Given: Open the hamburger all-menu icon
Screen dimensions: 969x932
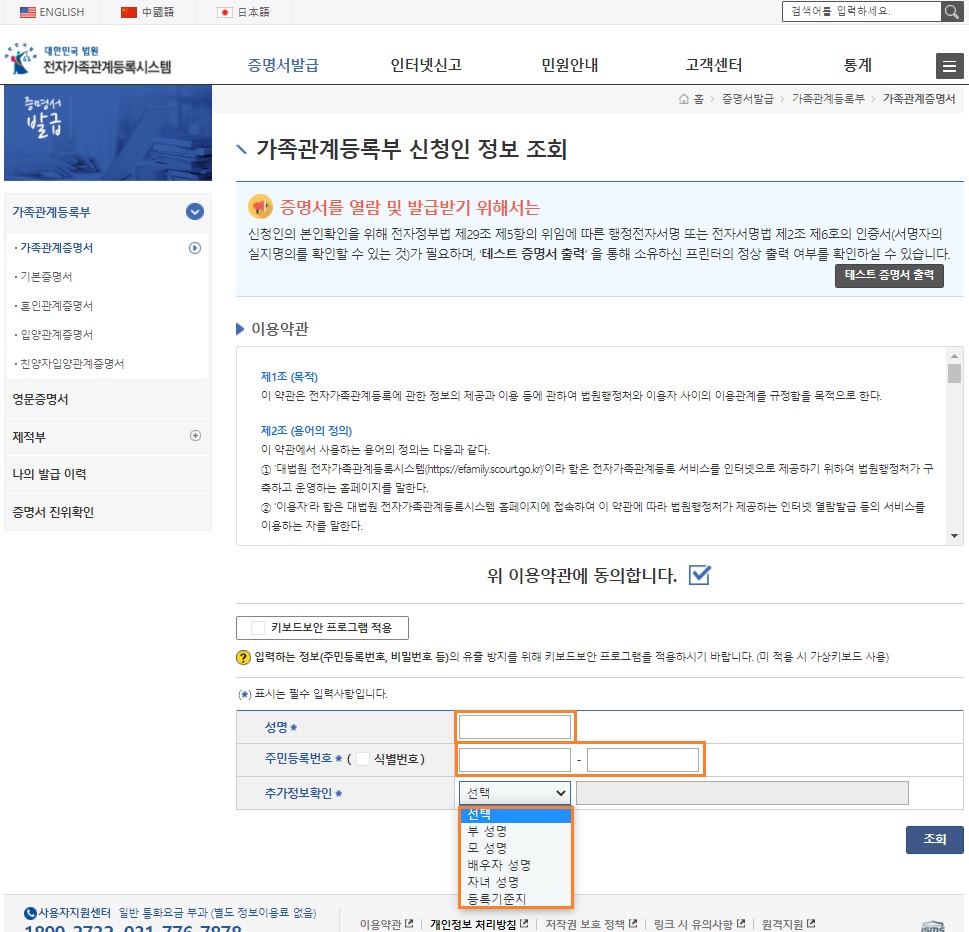Looking at the screenshot, I should [949, 66].
